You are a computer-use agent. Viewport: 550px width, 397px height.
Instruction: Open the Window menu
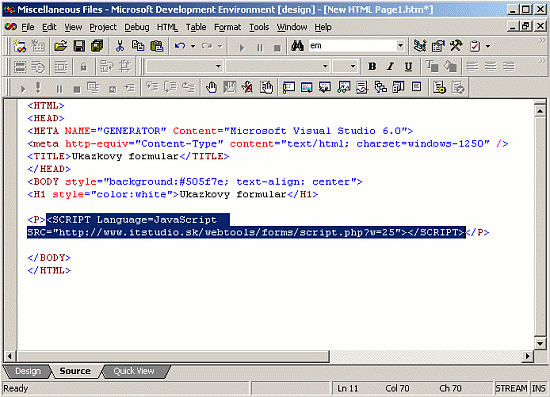point(291,27)
